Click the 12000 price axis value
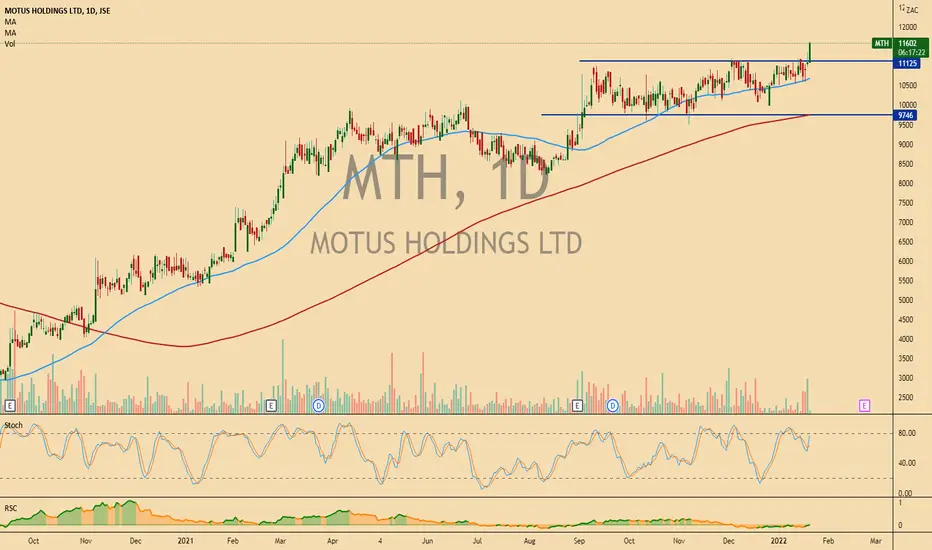This screenshot has width=932, height=550. pyautogui.click(x=908, y=27)
